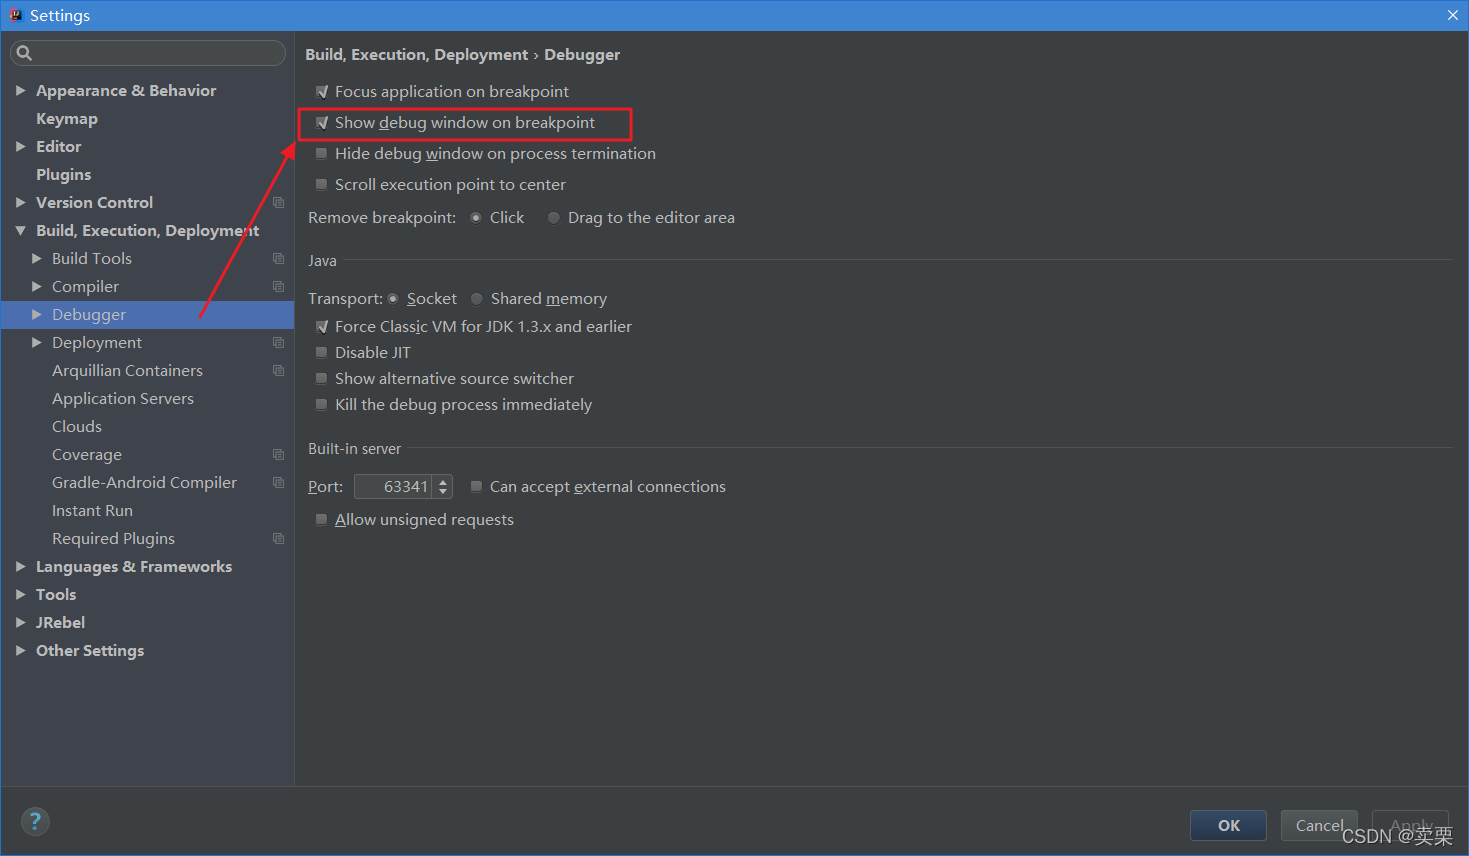The width and height of the screenshot is (1469, 856).
Task: Click the Cancel button
Action: pos(1319,826)
